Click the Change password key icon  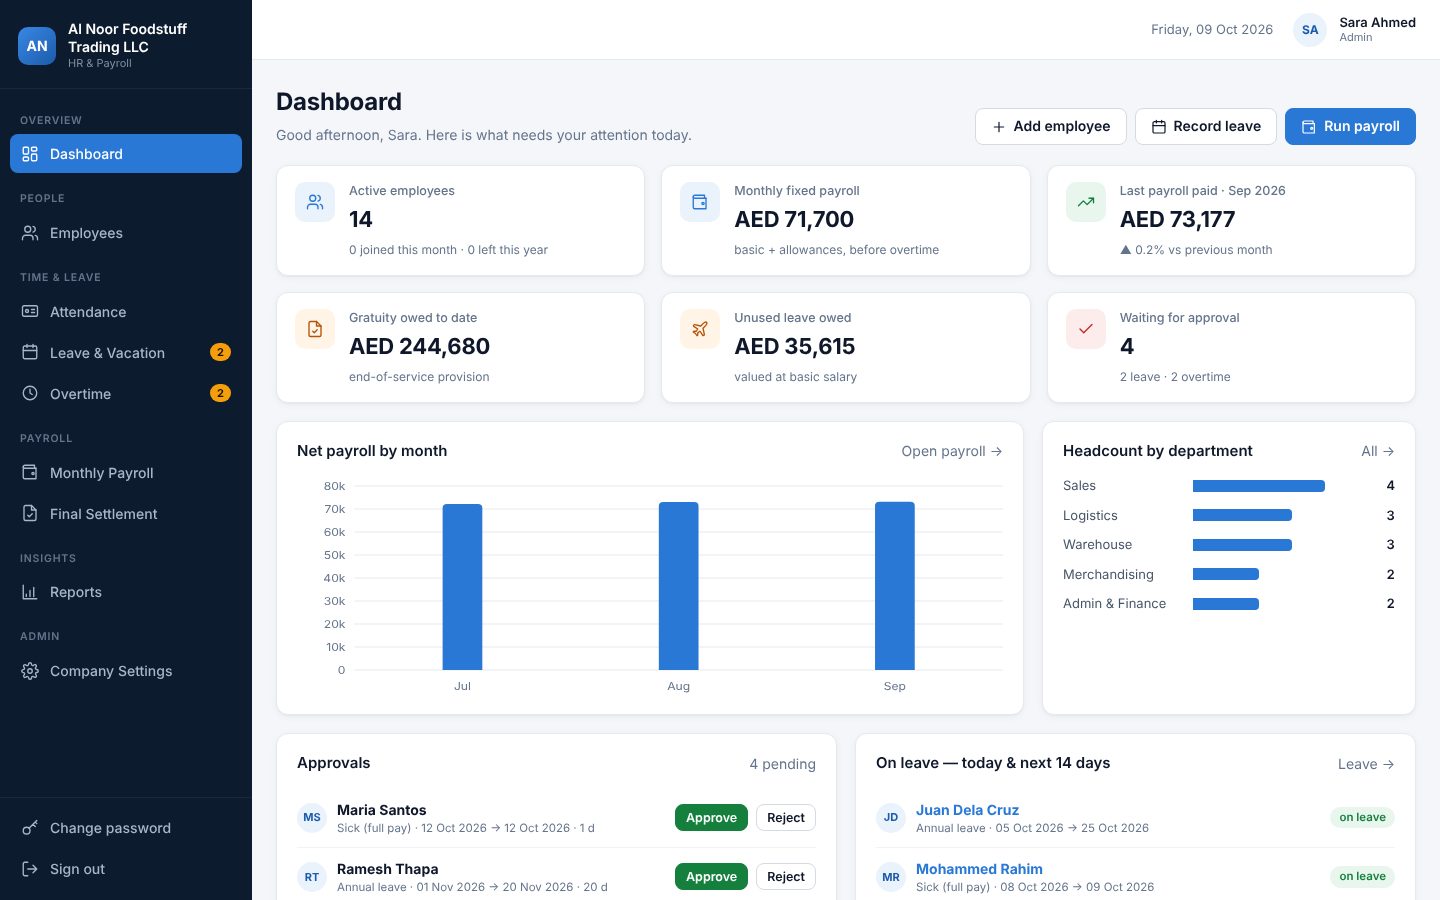pyautogui.click(x=30, y=828)
